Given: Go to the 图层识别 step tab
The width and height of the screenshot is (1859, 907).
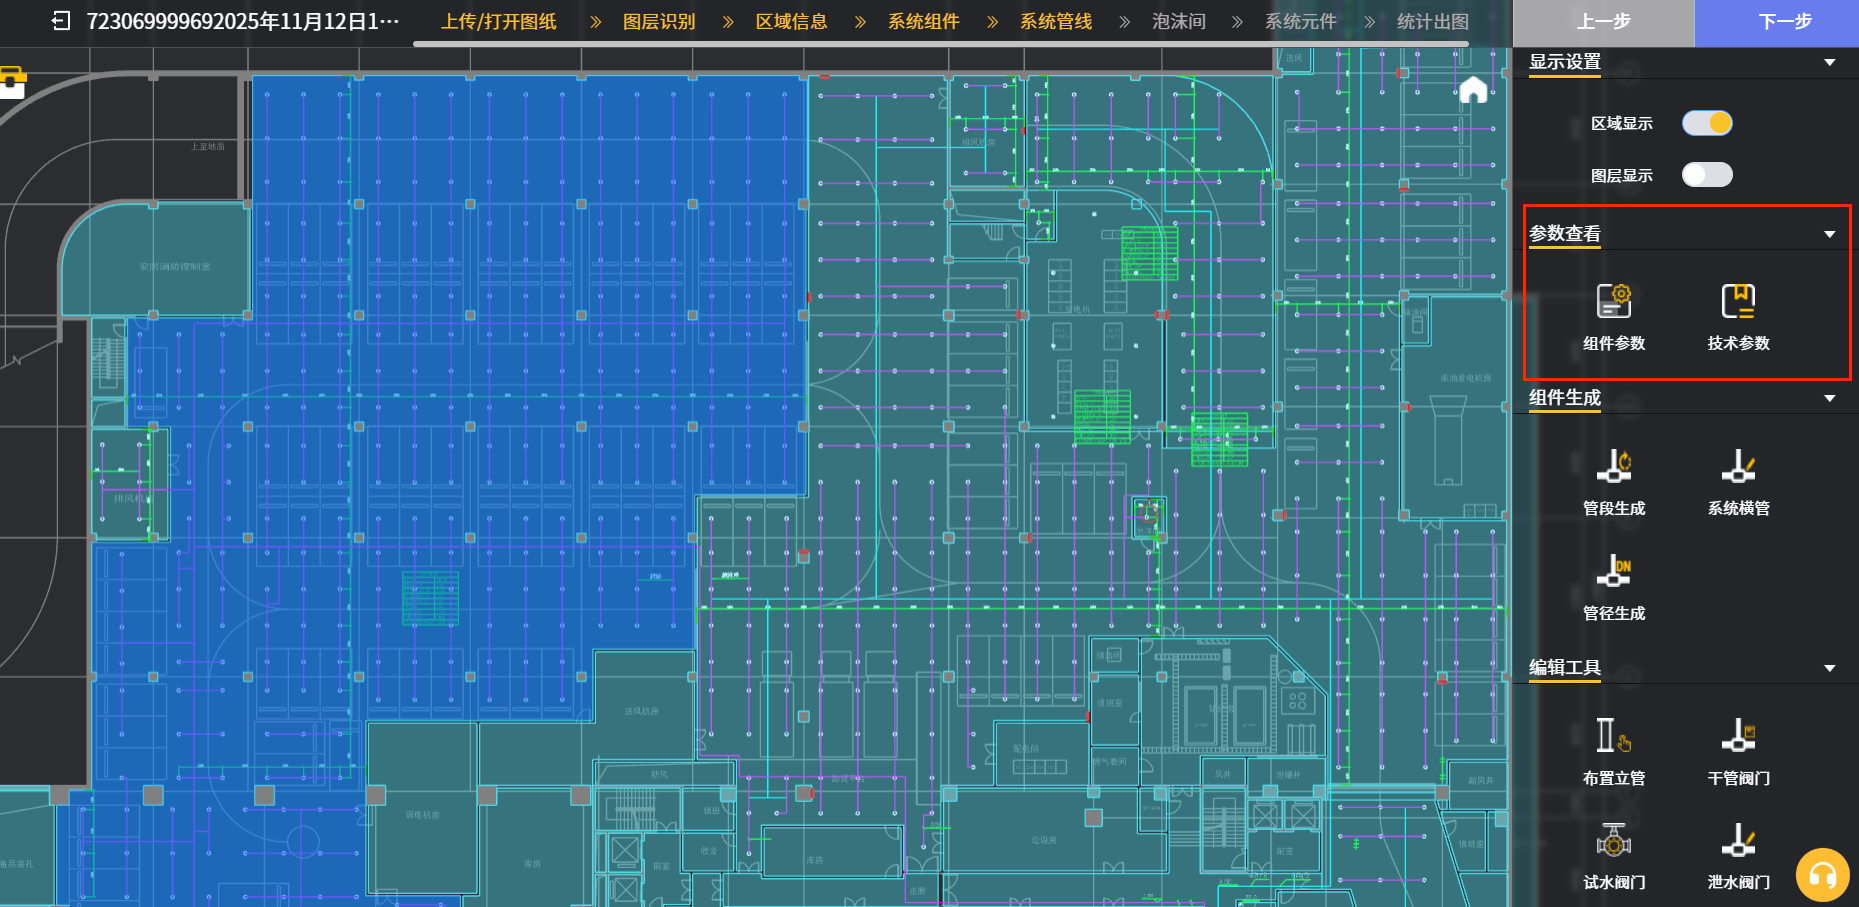Looking at the screenshot, I should 658,22.
